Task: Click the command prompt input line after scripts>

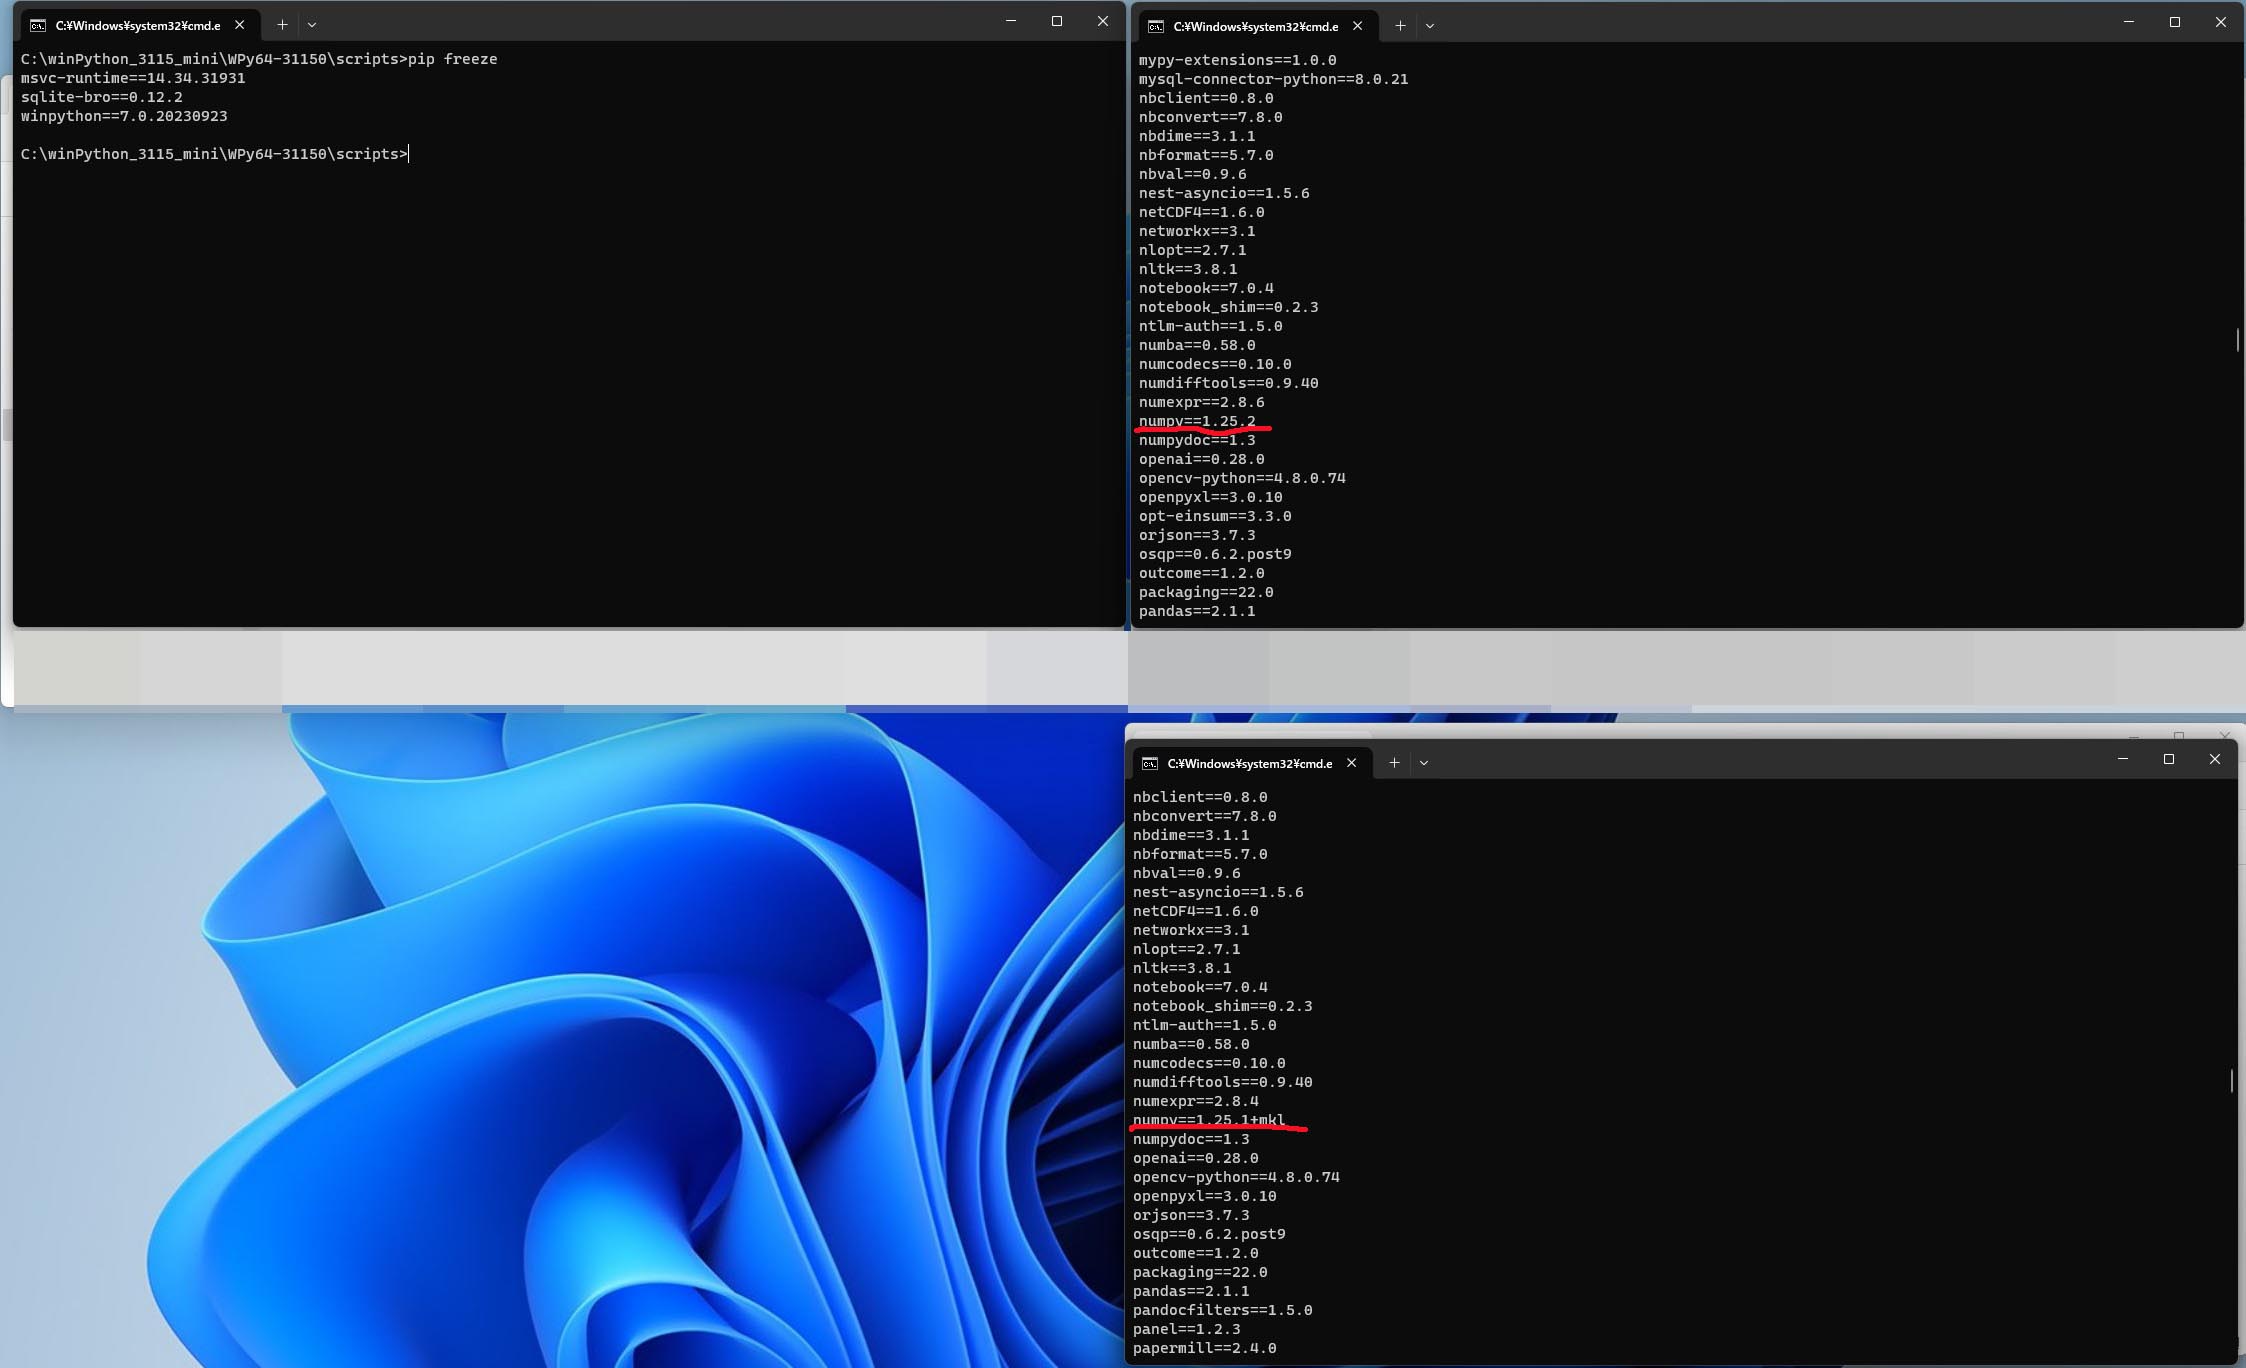Action: (412, 153)
